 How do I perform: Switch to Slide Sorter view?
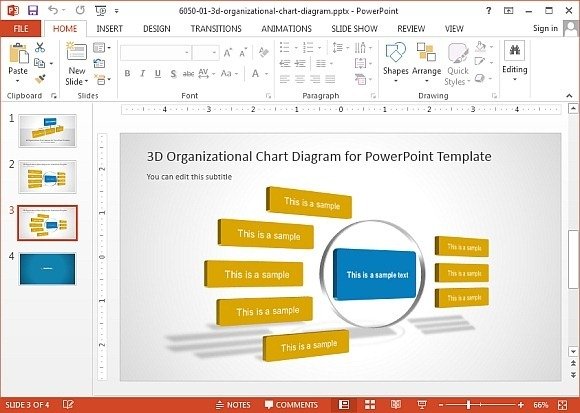pyautogui.click(x=370, y=404)
